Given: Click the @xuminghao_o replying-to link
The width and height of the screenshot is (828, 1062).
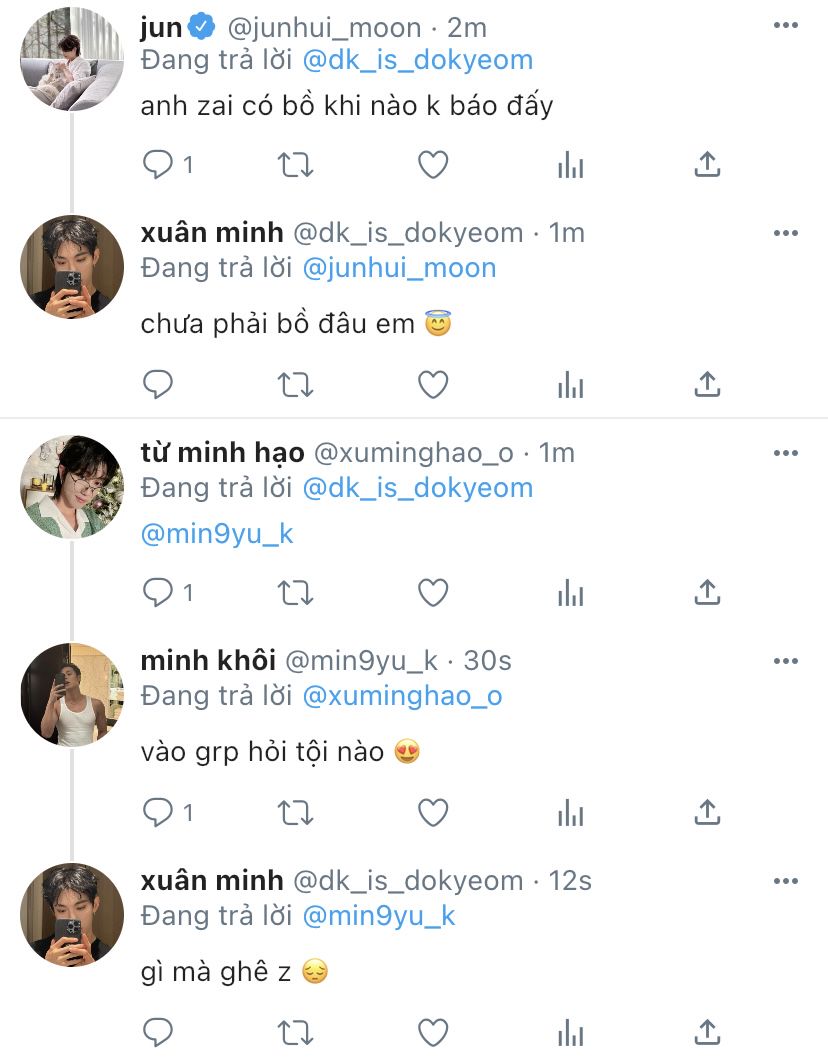Looking at the screenshot, I should (x=401, y=696).
